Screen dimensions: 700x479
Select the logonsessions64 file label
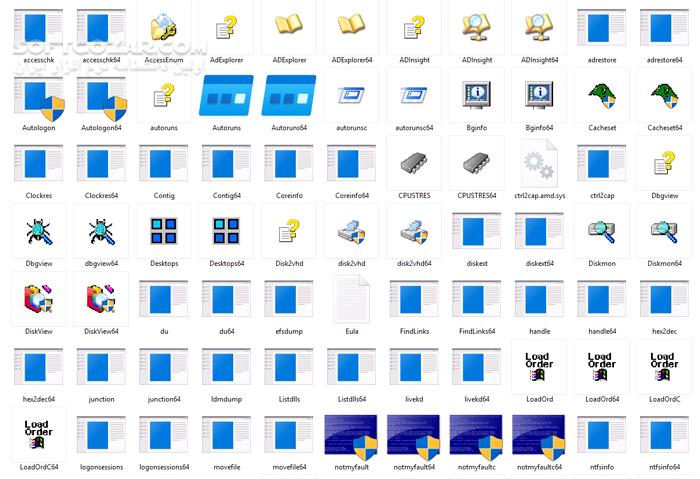click(164, 467)
